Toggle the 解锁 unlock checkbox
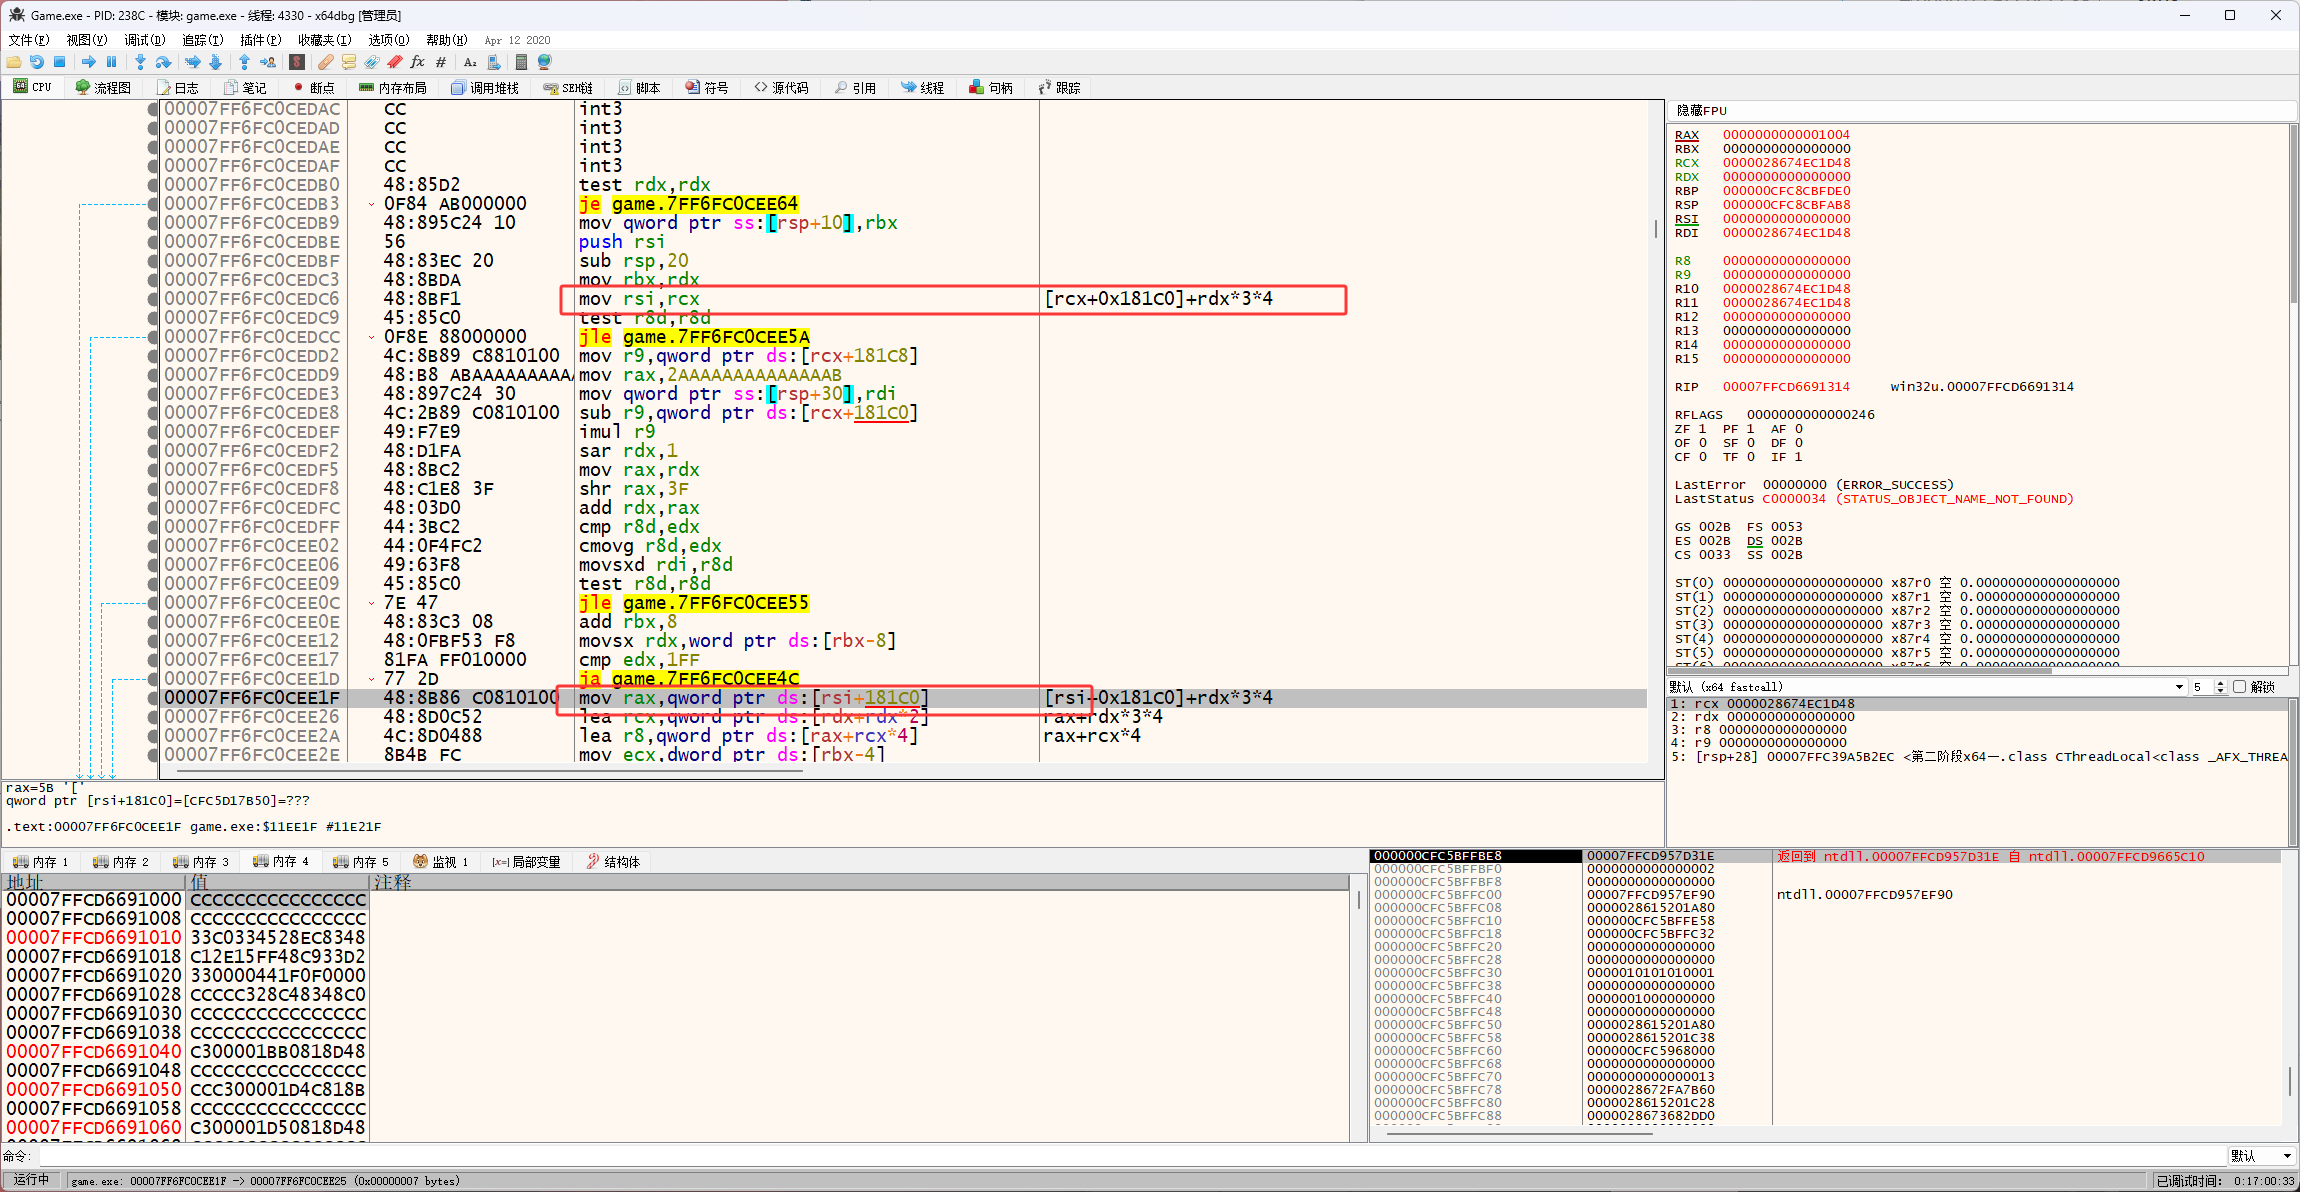2300x1192 pixels. (2240, 687)
